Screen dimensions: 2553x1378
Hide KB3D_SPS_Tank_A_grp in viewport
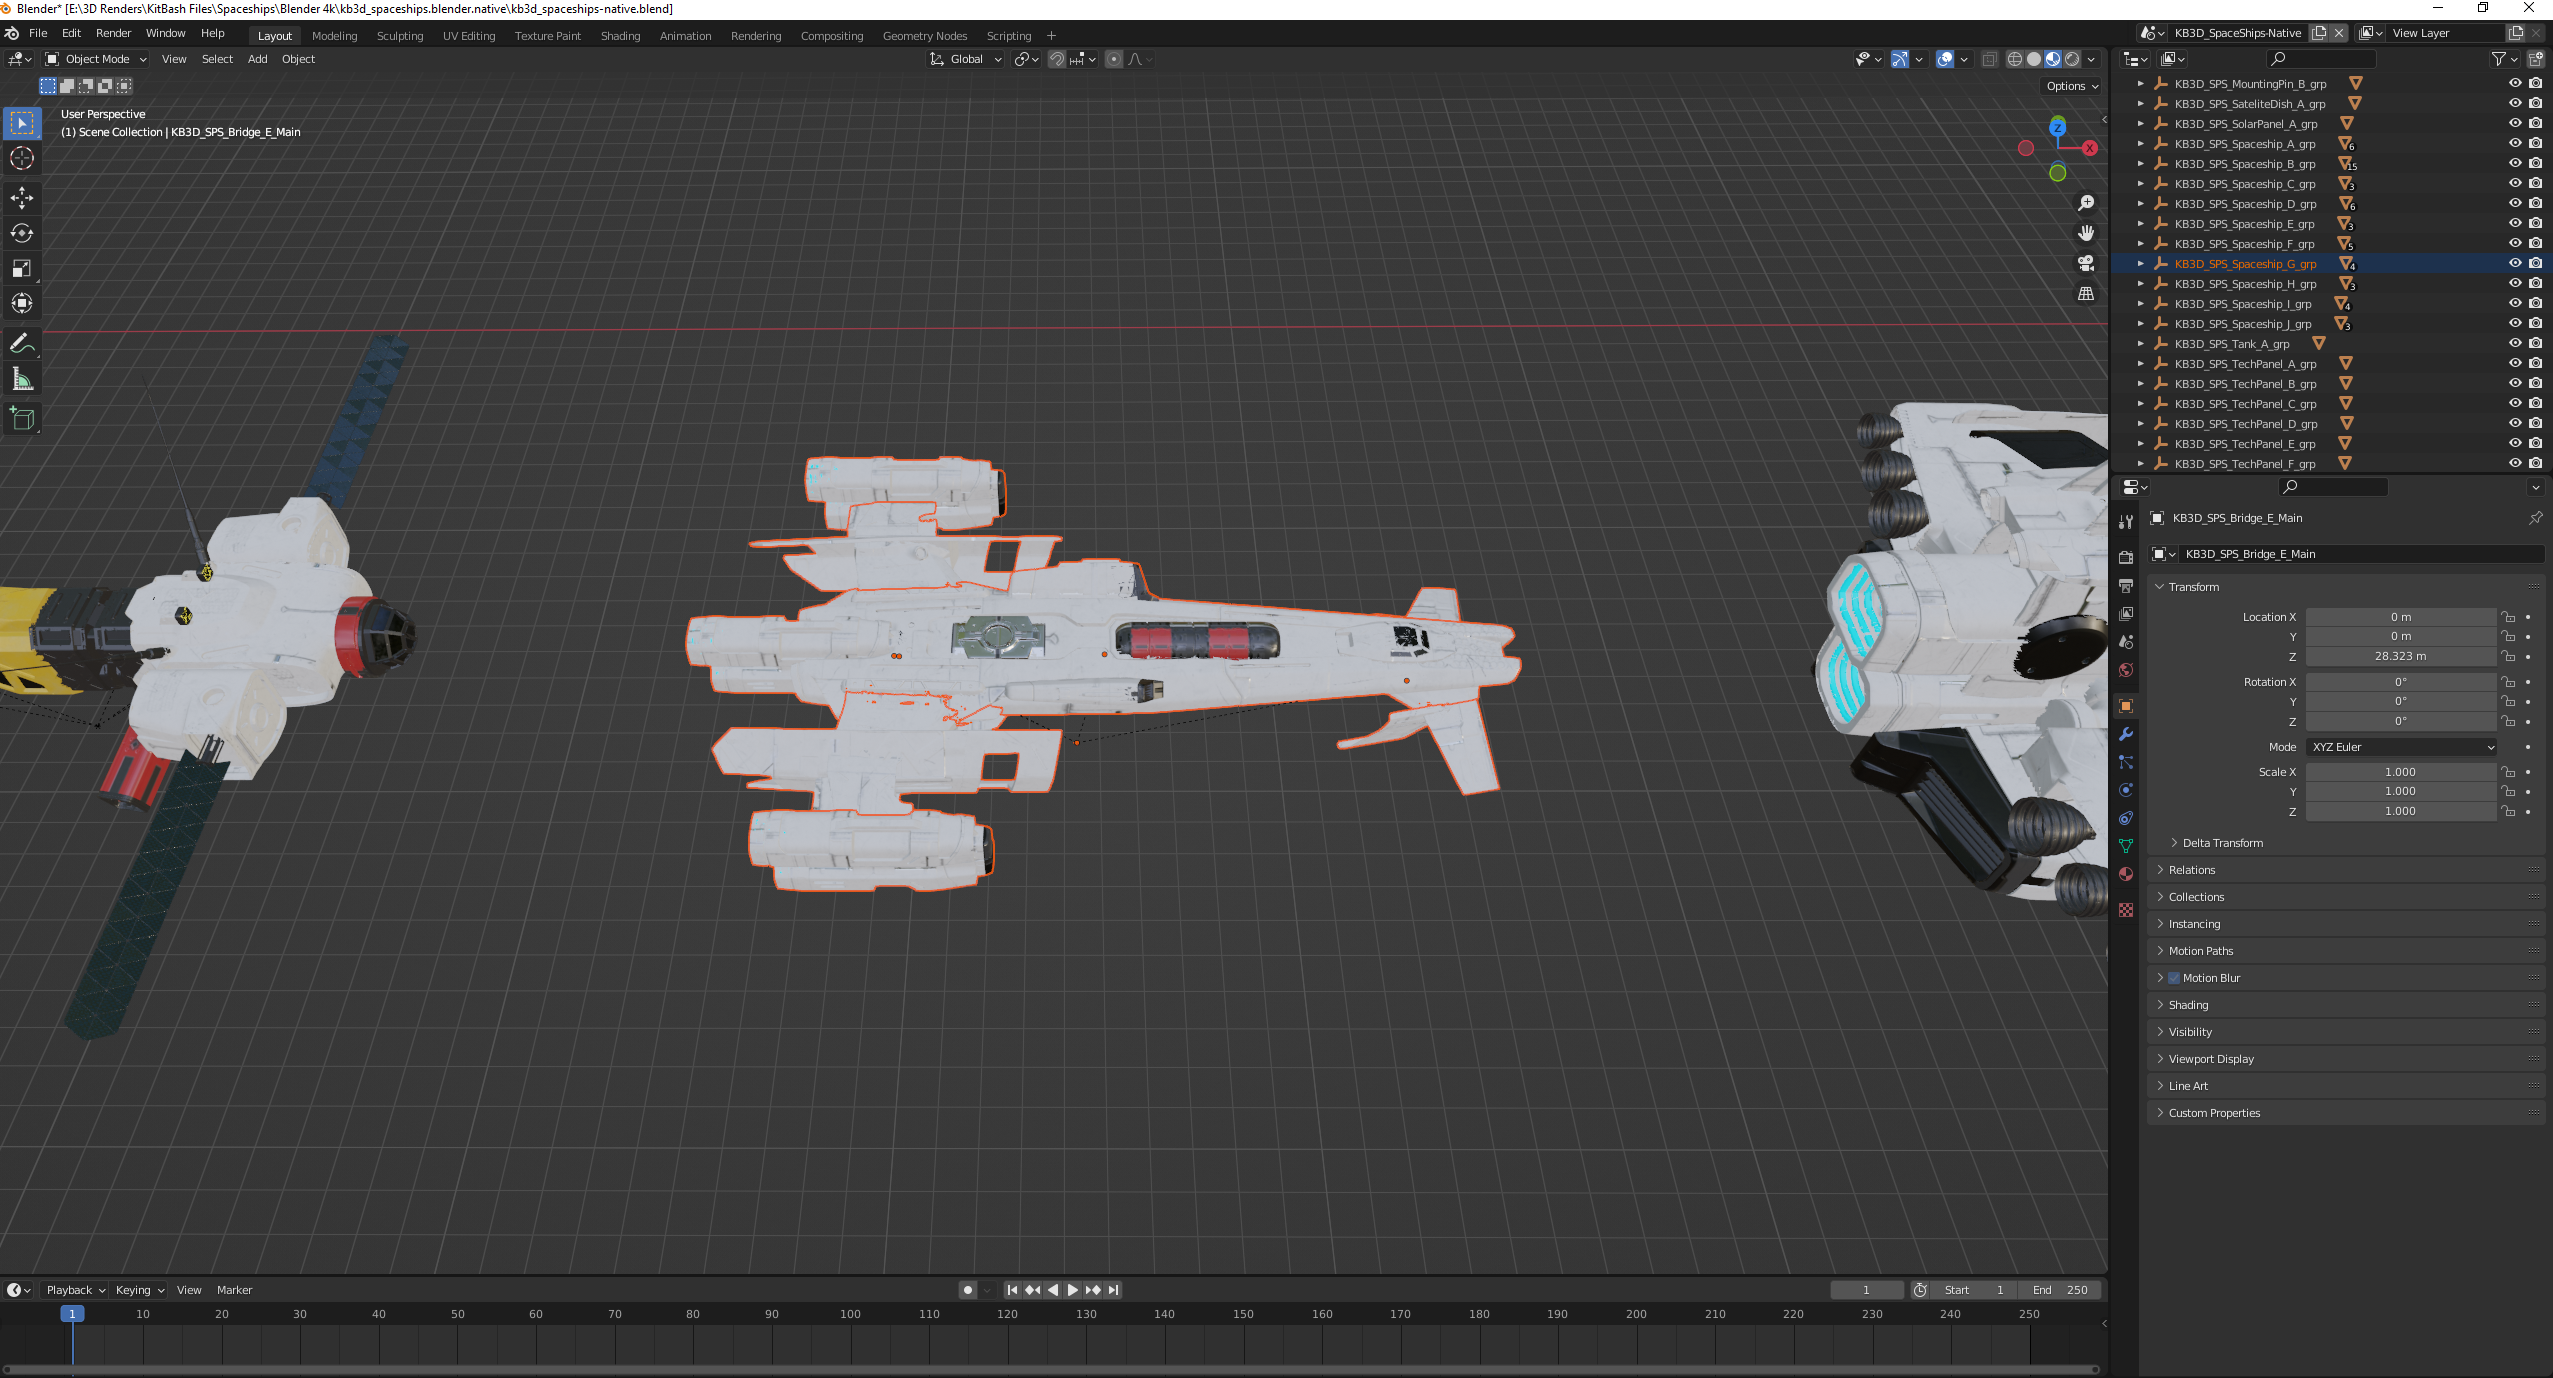point(2515,343)
